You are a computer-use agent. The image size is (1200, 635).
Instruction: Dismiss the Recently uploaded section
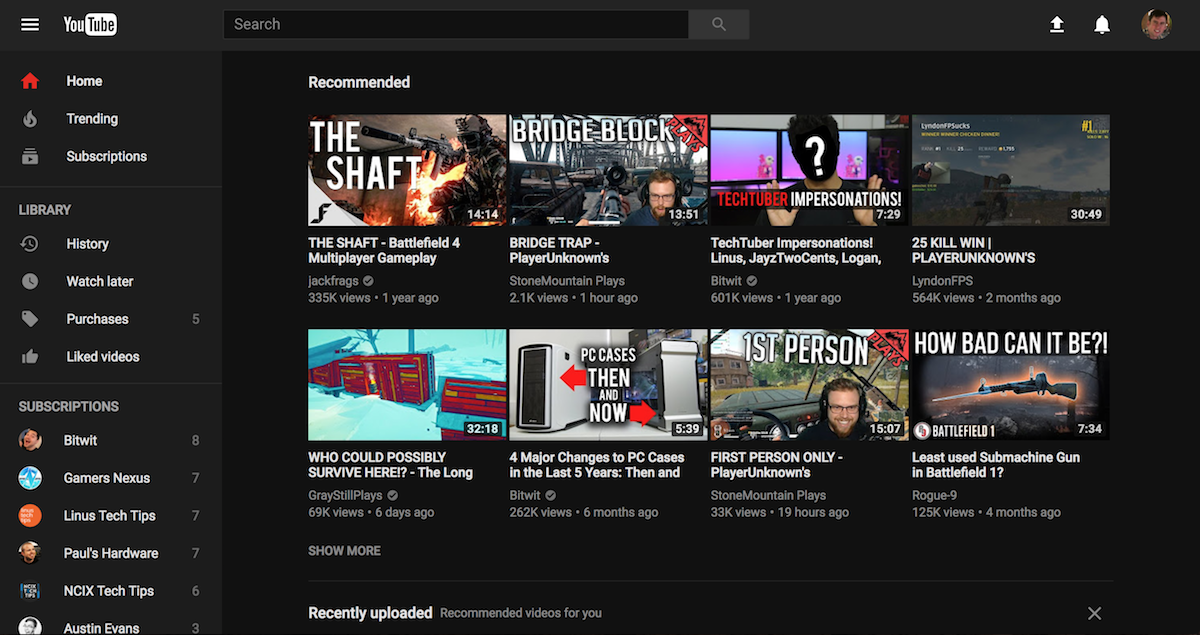[x=1094, y=613]
